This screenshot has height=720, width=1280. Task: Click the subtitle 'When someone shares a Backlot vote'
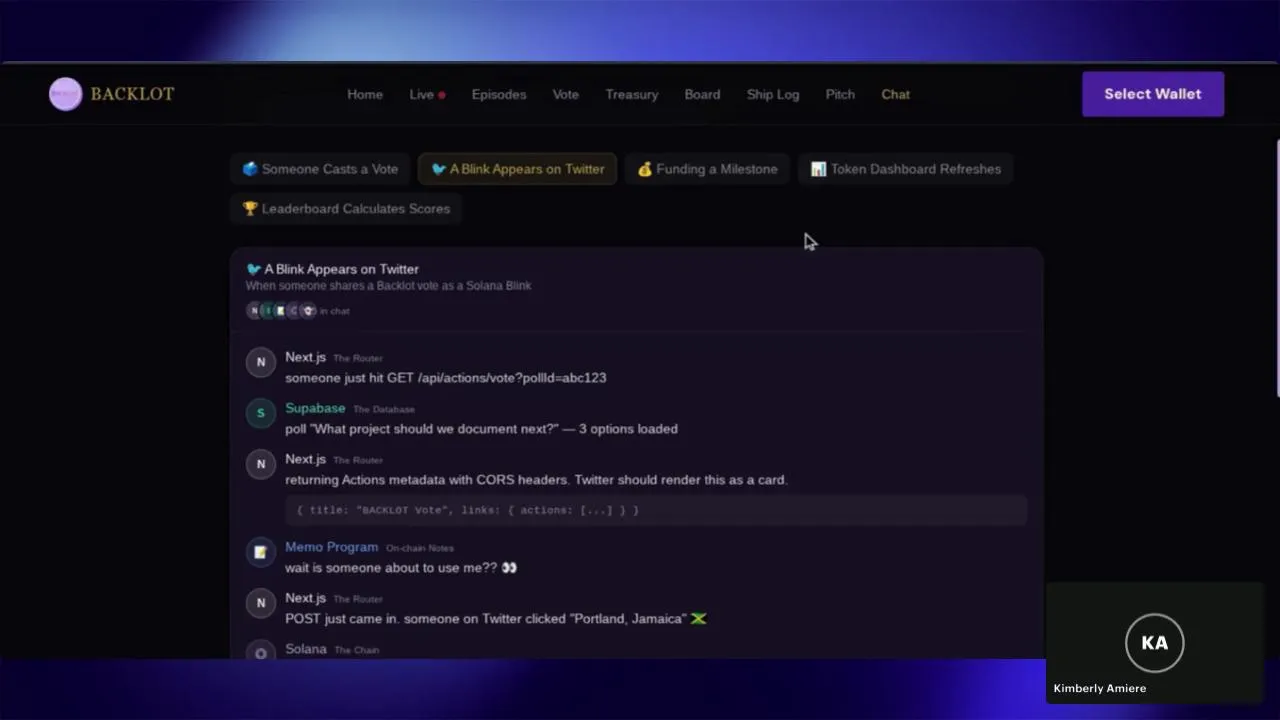tap(389, 286)
